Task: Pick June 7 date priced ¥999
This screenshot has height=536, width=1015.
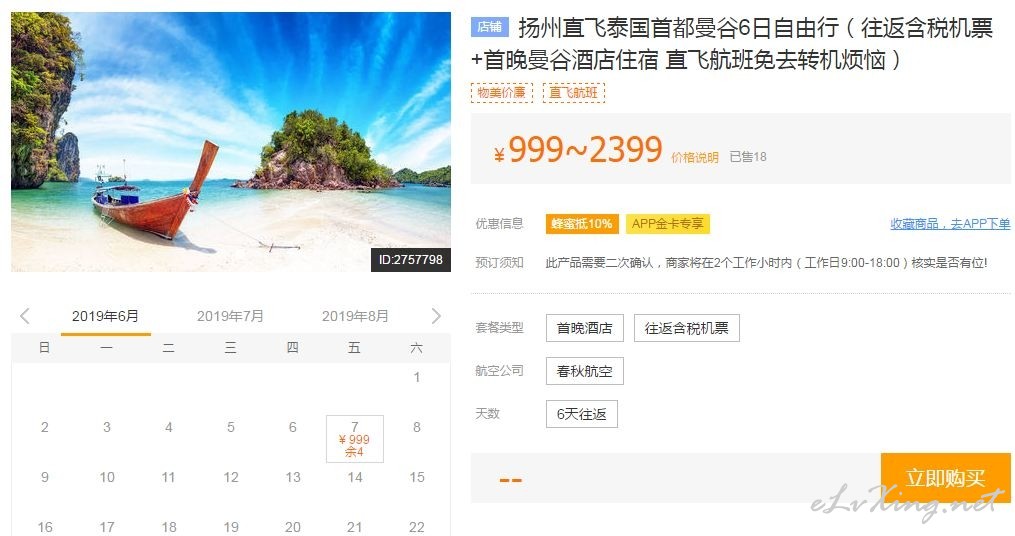Action: pos(355,439)
